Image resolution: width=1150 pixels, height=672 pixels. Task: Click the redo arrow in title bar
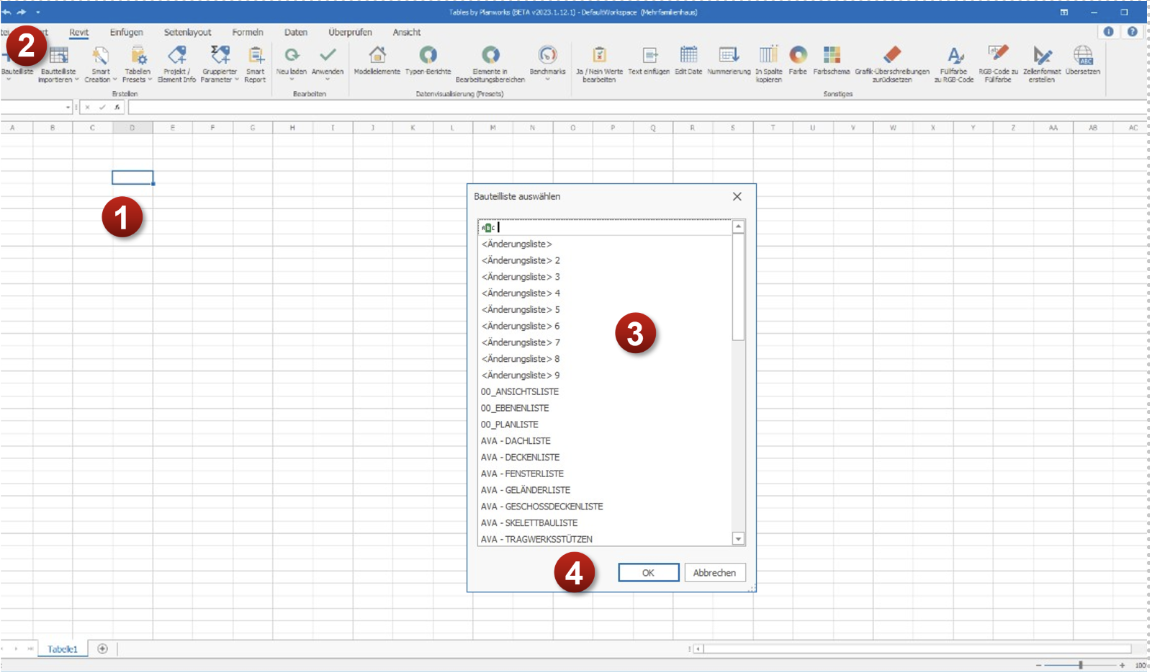tap(21, 12)
